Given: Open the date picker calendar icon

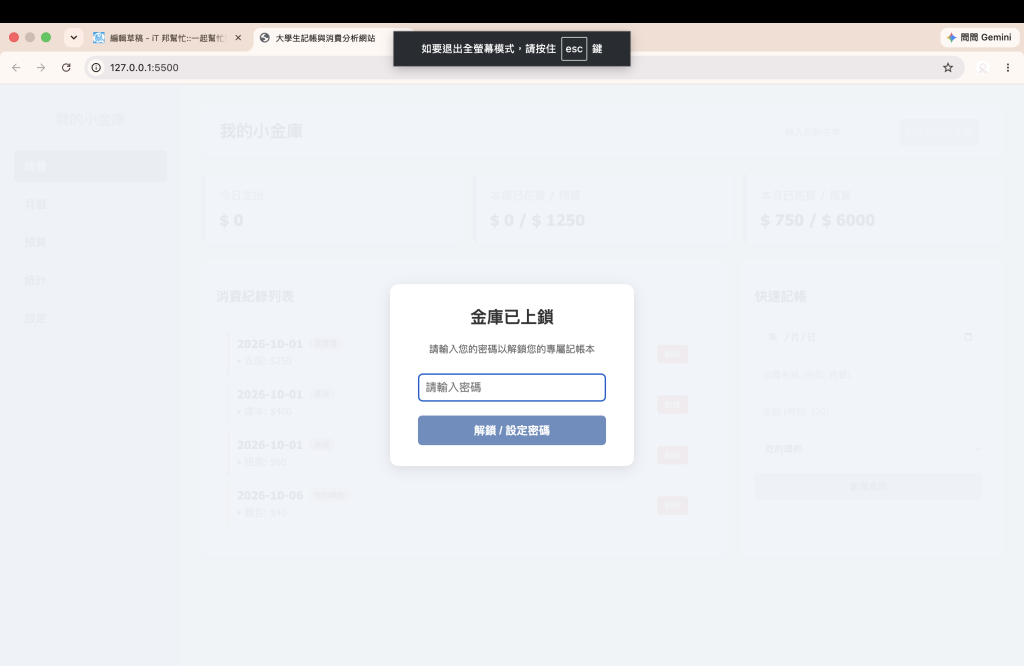Looking at the screenshot, I should [968, 337].
